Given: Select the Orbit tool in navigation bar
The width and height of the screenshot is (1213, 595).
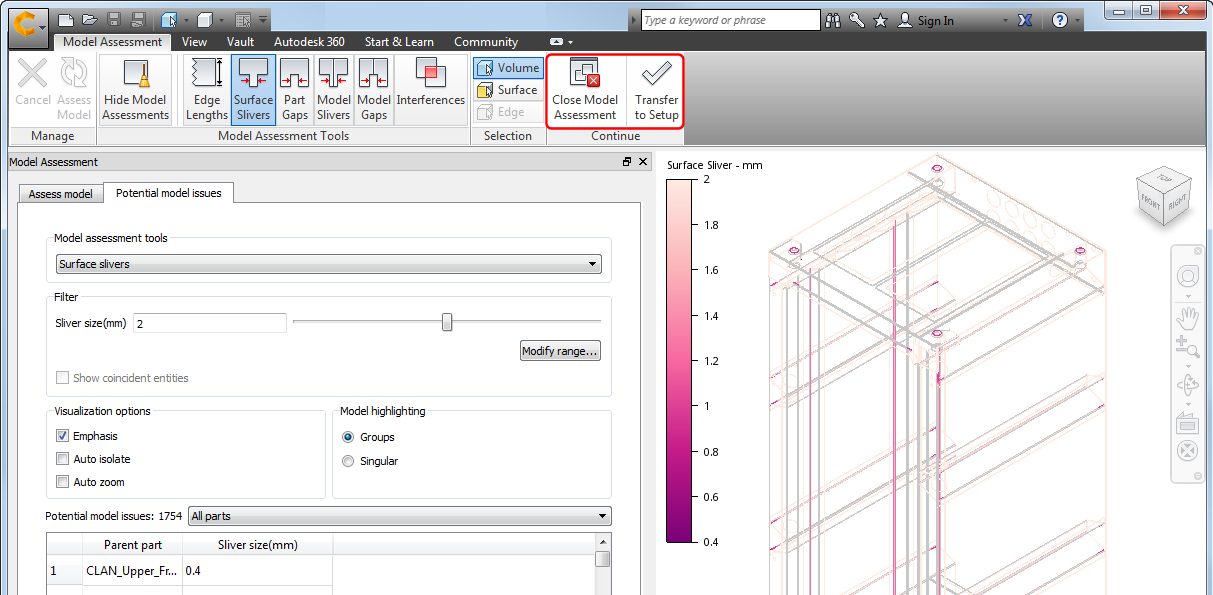Looking at the screenshot, I should point(1187,385).
